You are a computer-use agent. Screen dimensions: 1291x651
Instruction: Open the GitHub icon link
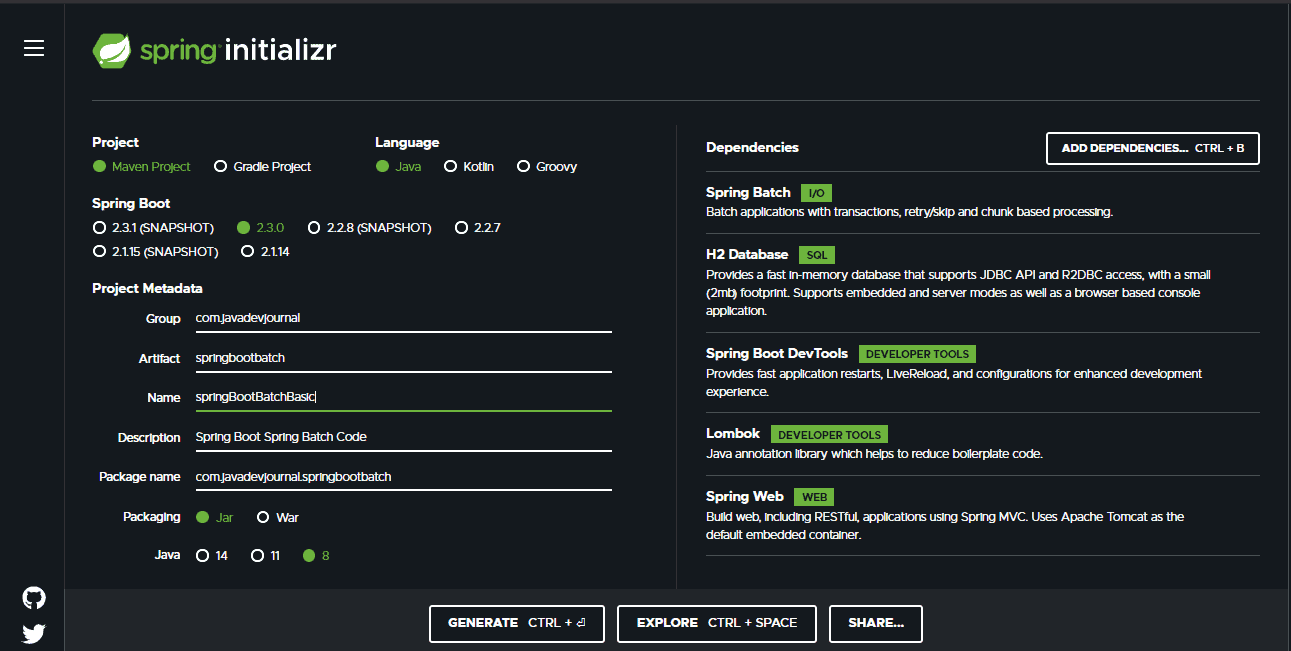click(x=34, y=598)
